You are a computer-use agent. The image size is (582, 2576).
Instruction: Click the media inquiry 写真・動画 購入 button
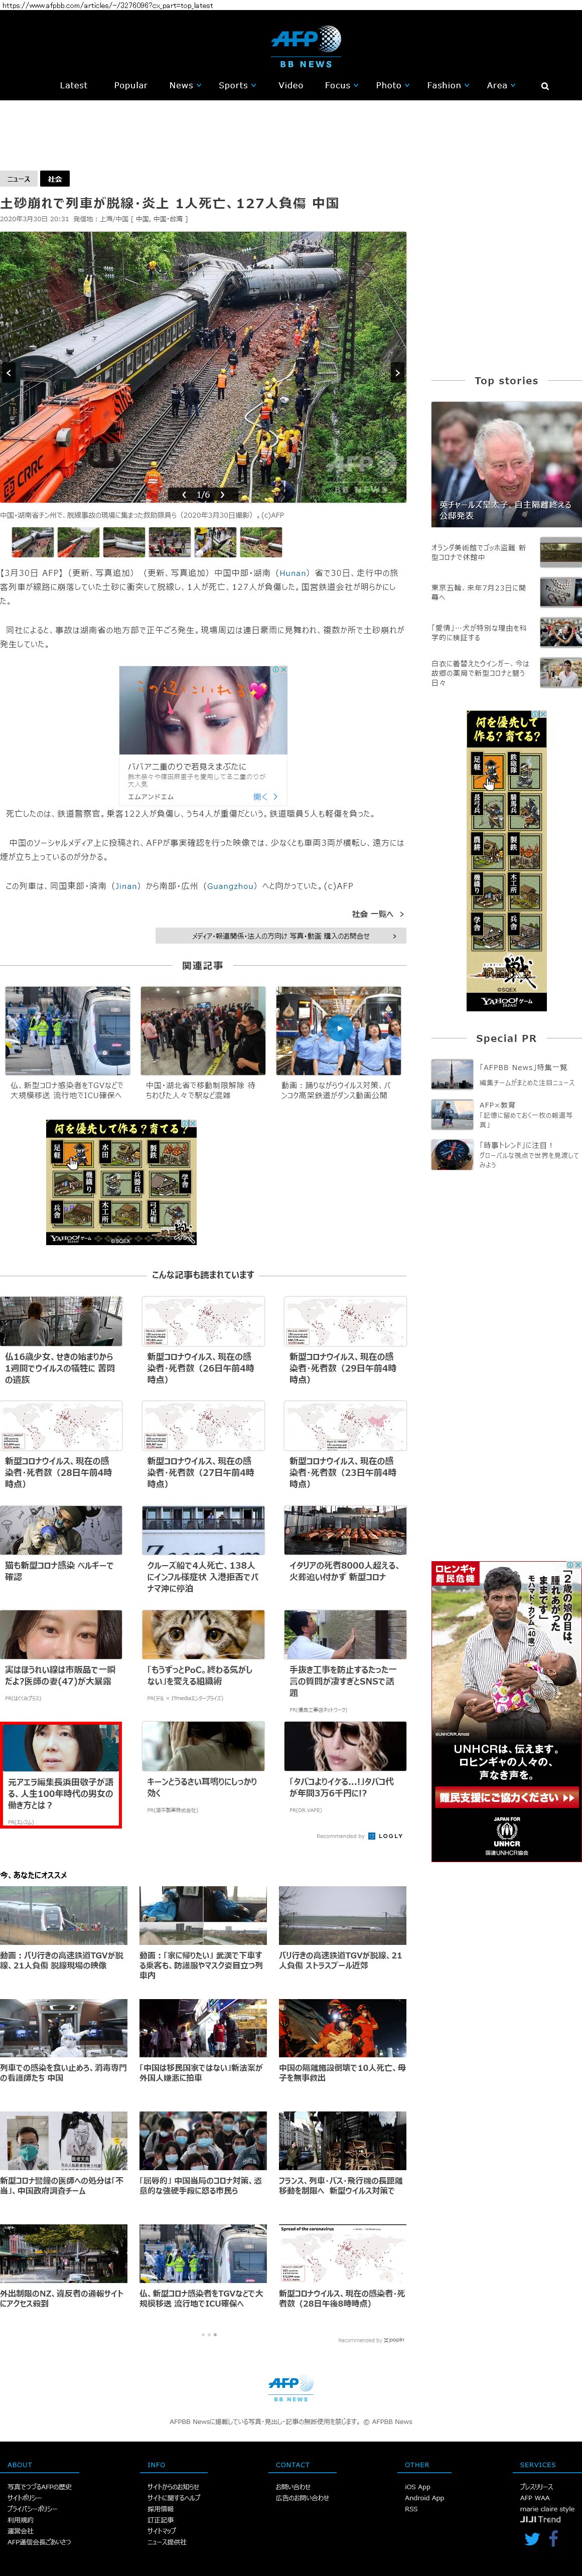point(281,936)
